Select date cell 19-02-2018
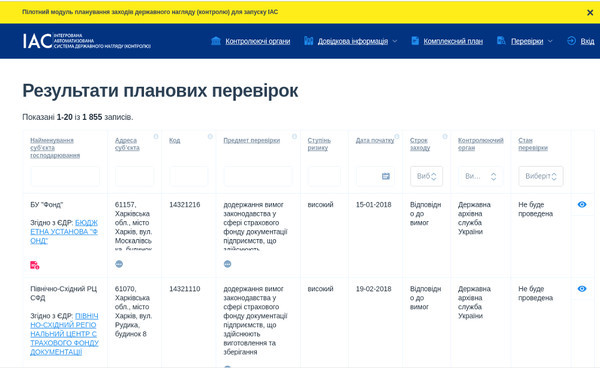The height and width of the screenshot is (368, 600). click(x=373, y=289)
